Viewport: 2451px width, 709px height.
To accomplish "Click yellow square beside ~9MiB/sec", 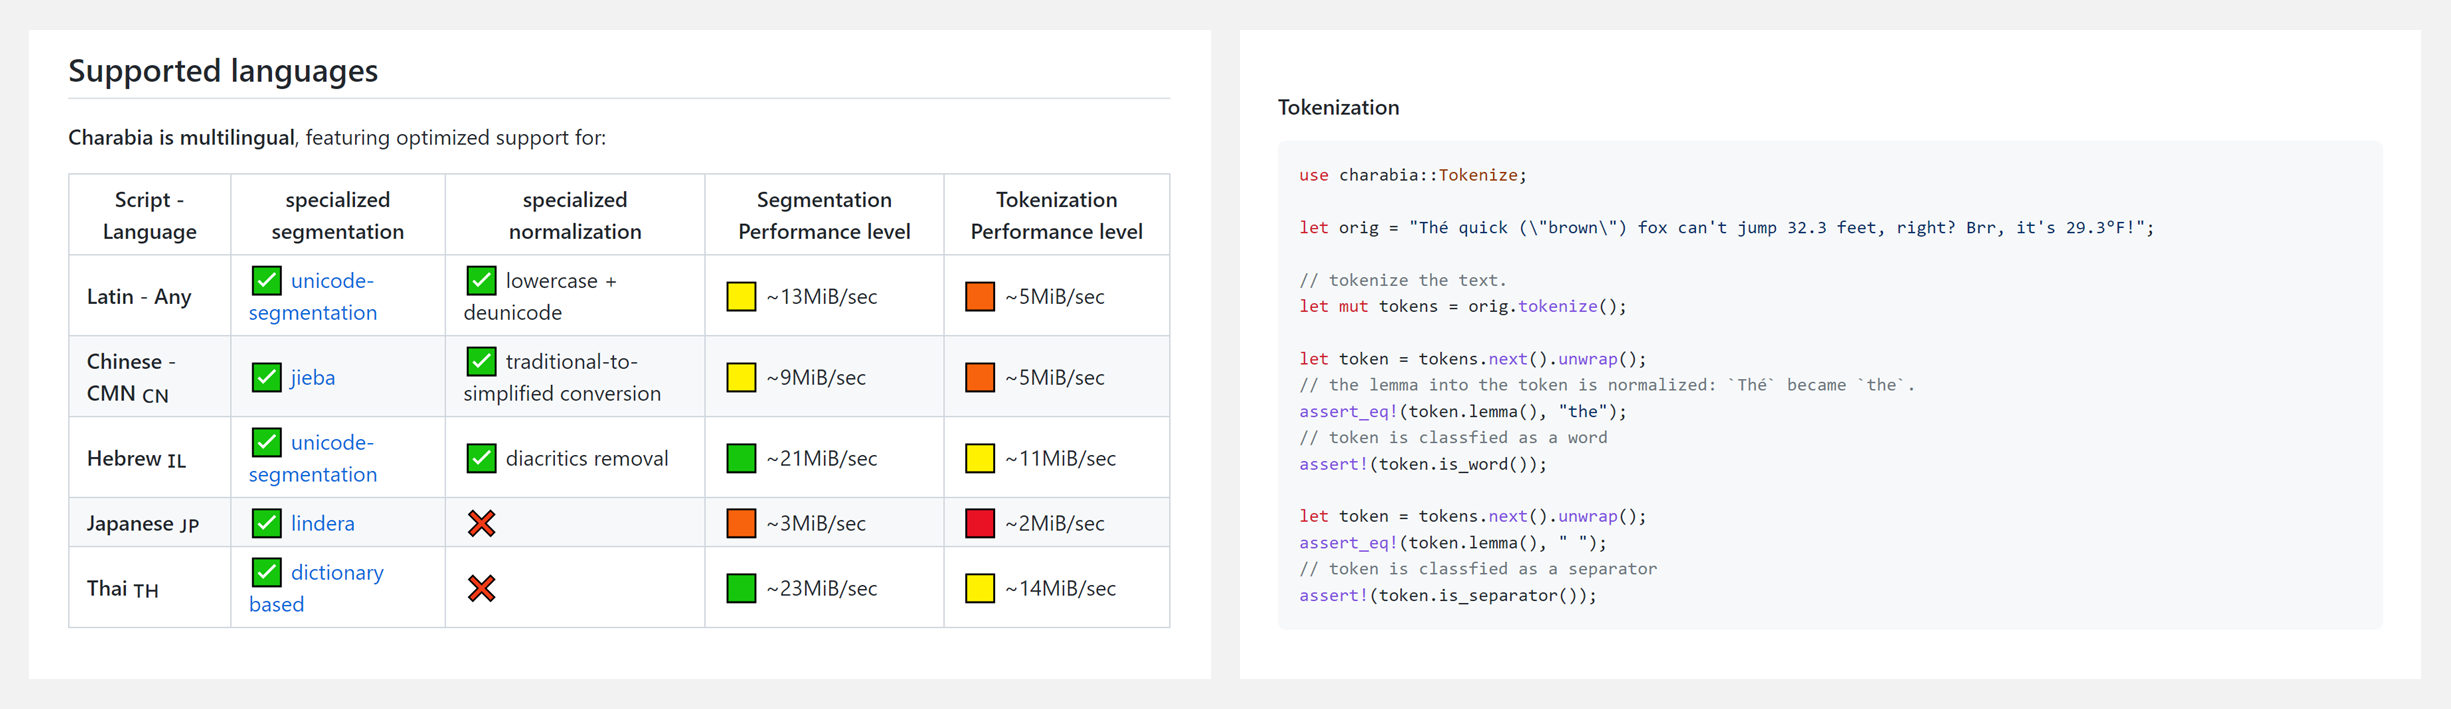I will point(741,377).
